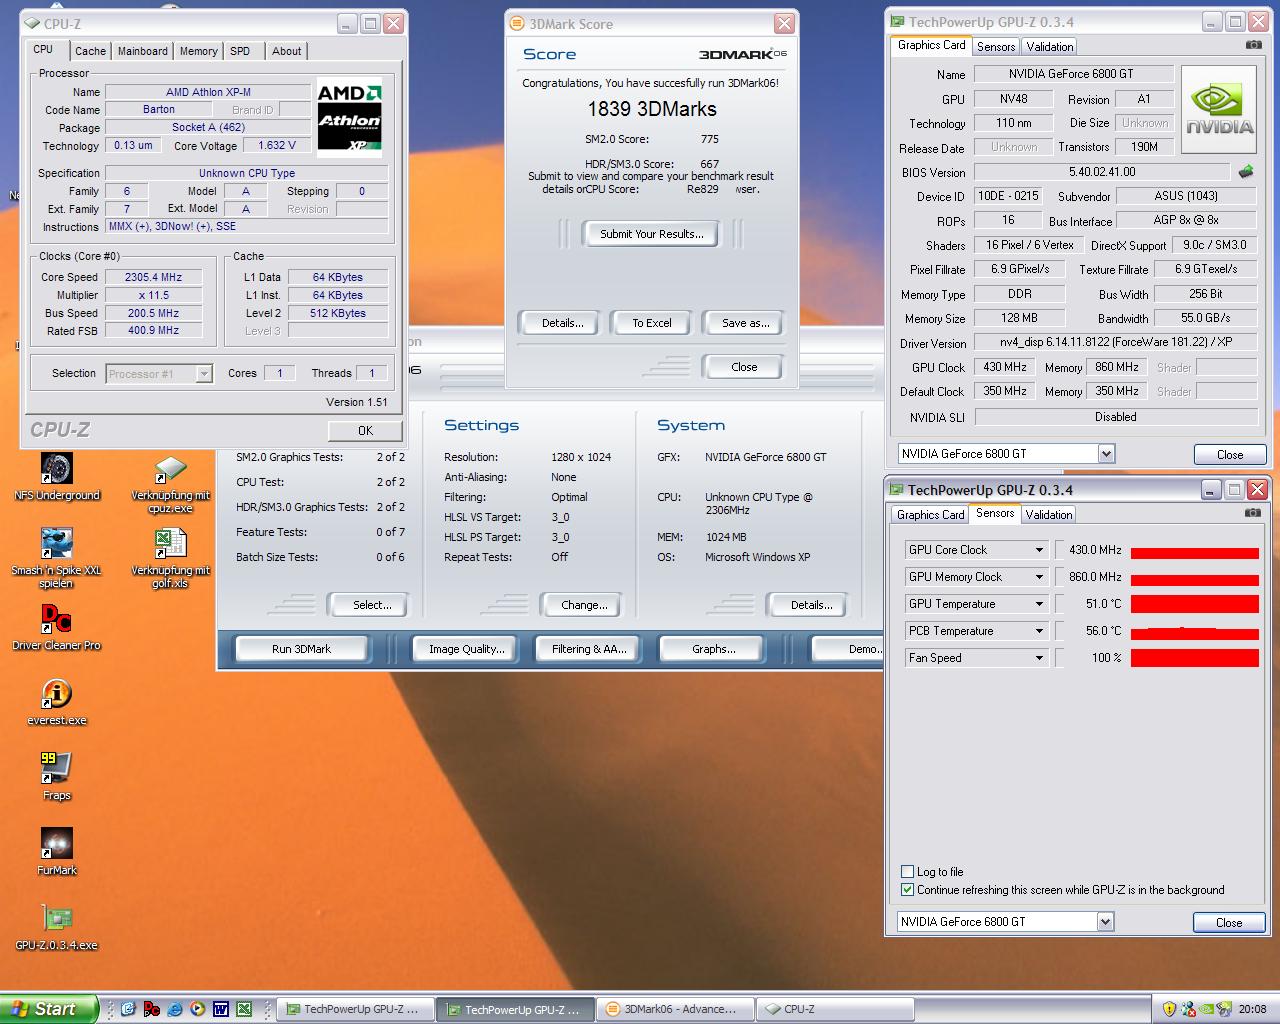1280x1024 pixels.
Task: Switch to the Mainboard tab in CPU-Z
Action: [x=143, y=51]
